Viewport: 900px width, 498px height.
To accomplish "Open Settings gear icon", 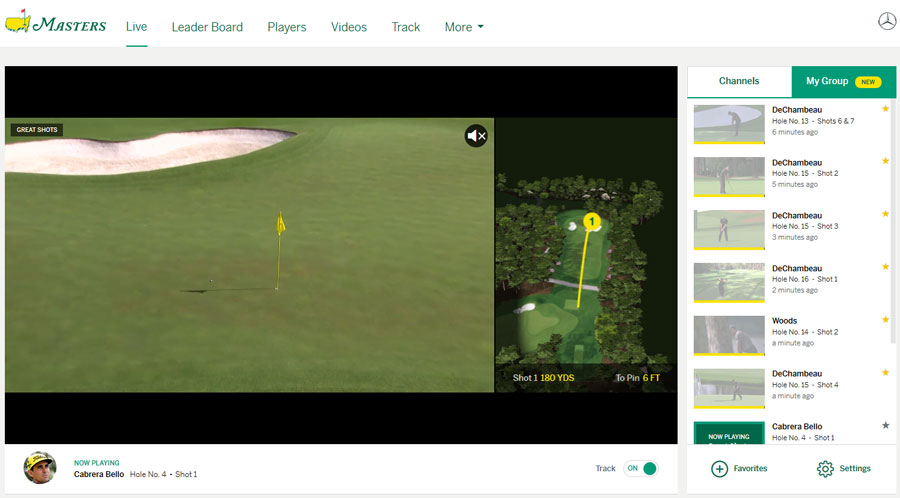I will point(825,469).
